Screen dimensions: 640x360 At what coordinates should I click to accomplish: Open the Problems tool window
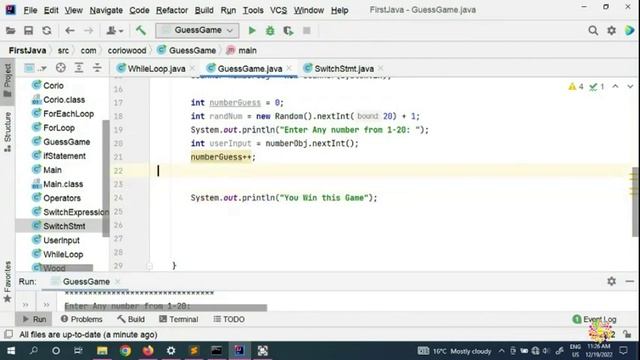click(x=82, y=319)
